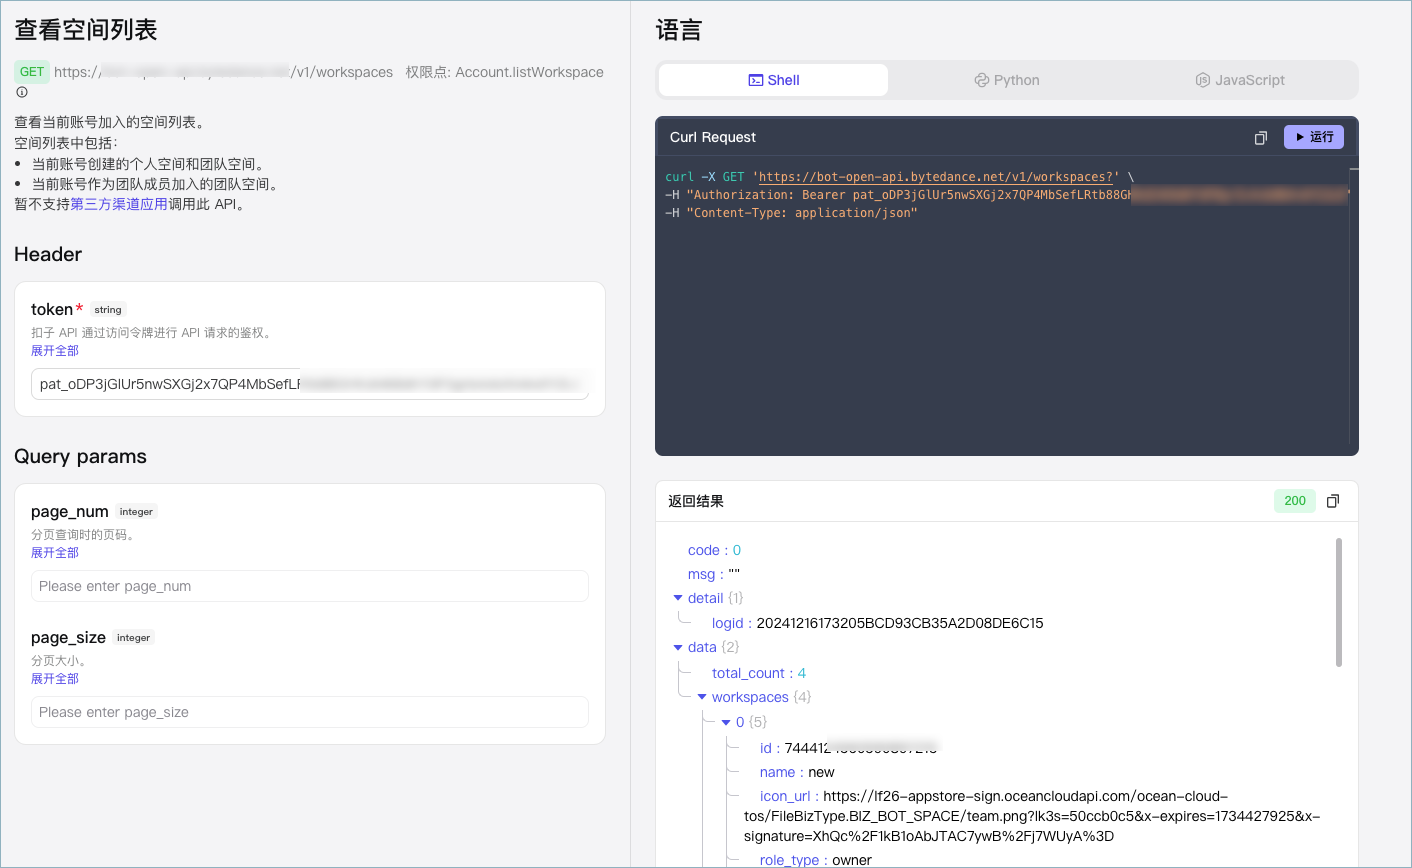Click the 200 status badge
This screenshot has width=1412, height=868.
(1294, 501)
